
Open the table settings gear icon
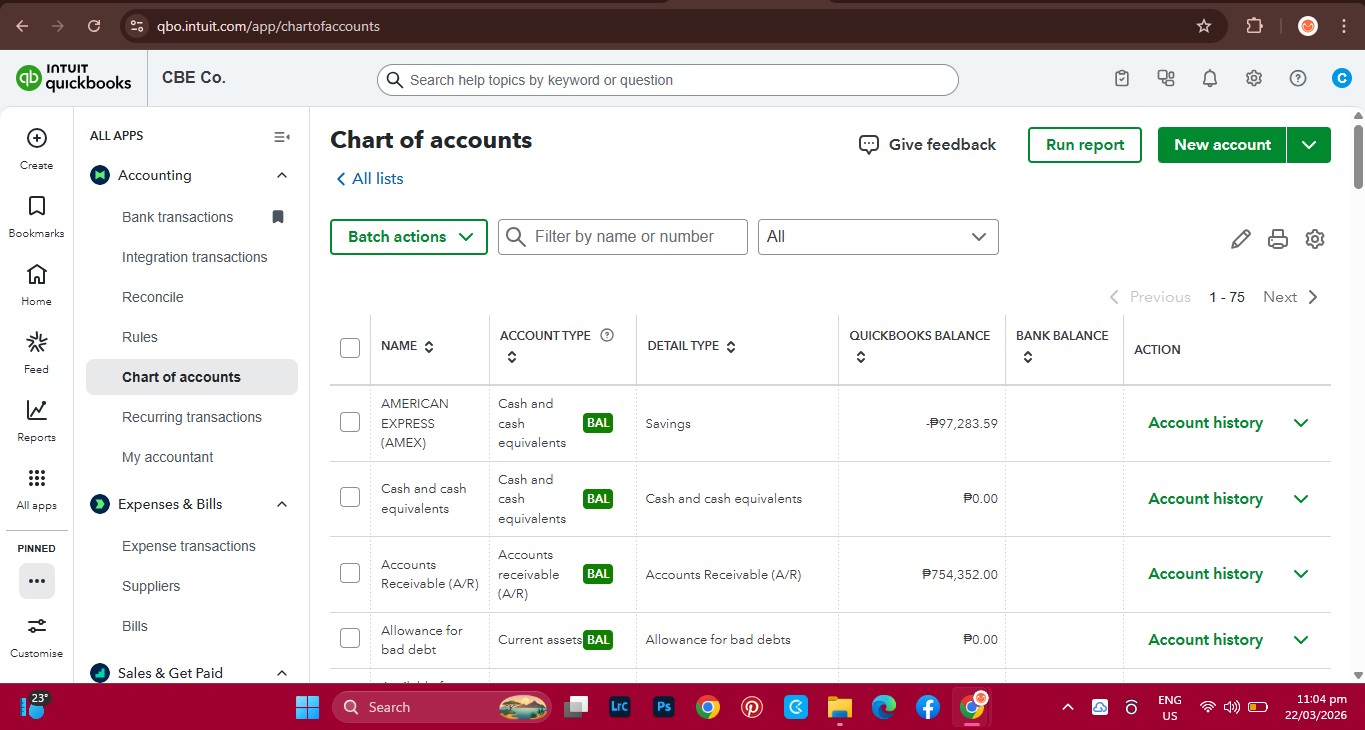click(1315, 239)
